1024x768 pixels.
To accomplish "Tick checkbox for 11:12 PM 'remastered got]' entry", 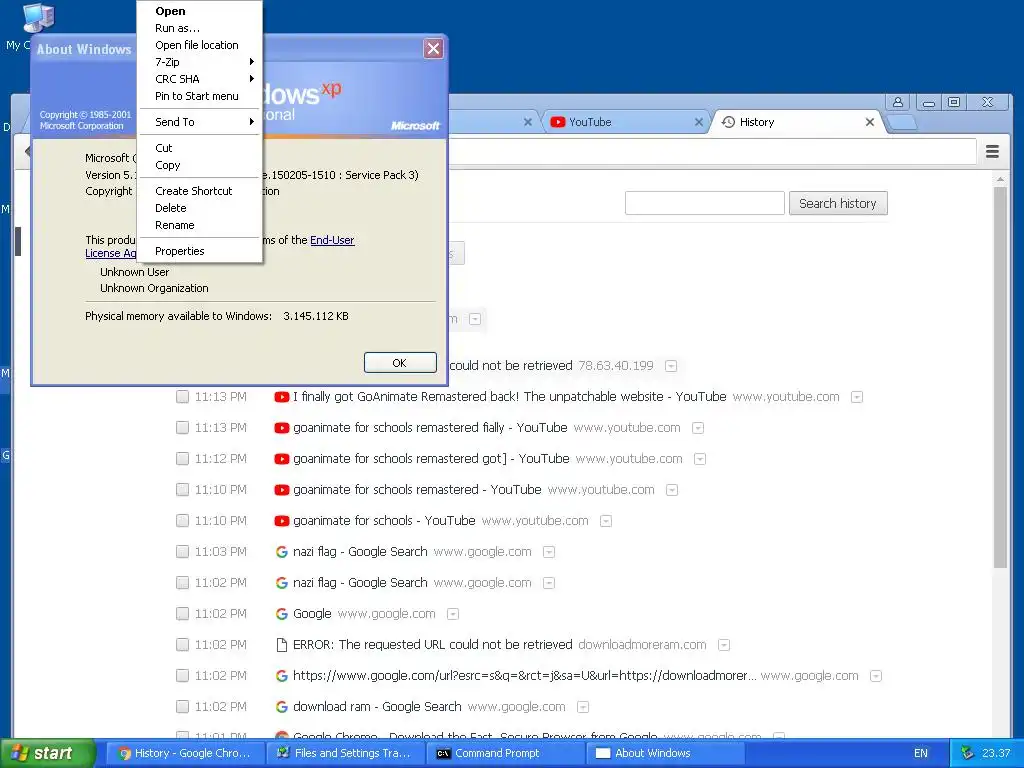I will point(182,458).
